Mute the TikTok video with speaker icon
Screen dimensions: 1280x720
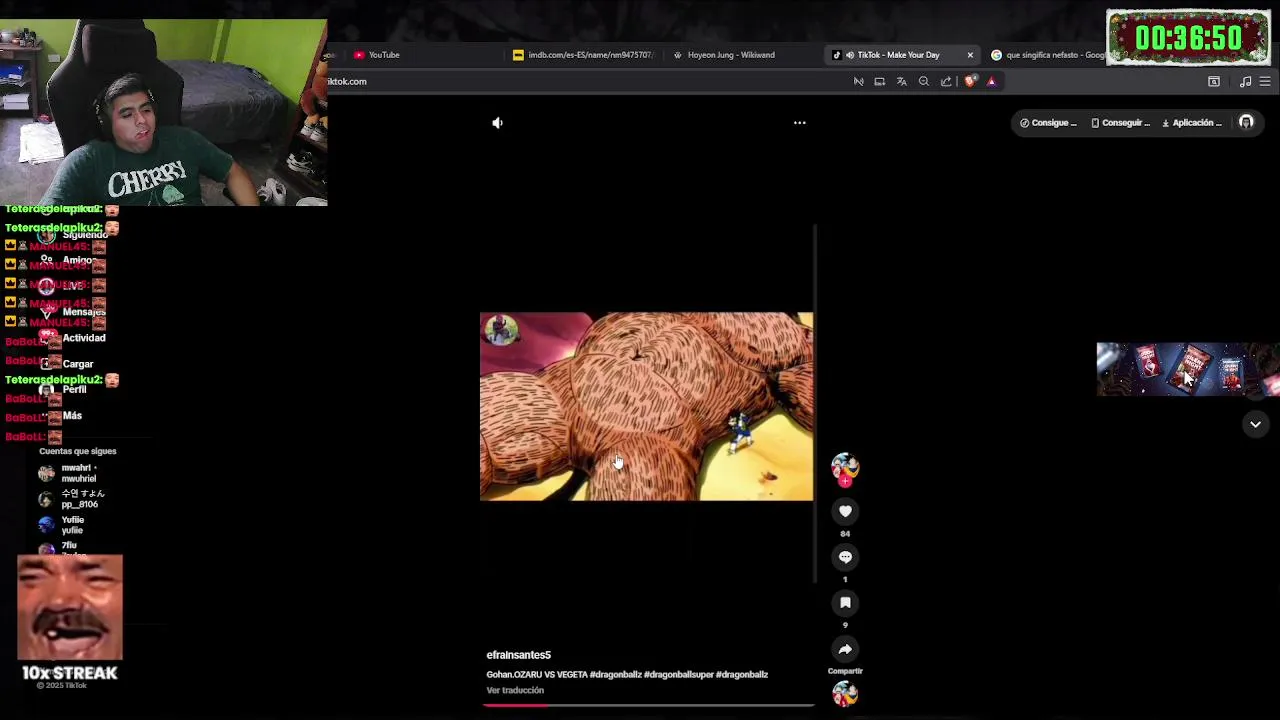point(497,123)
